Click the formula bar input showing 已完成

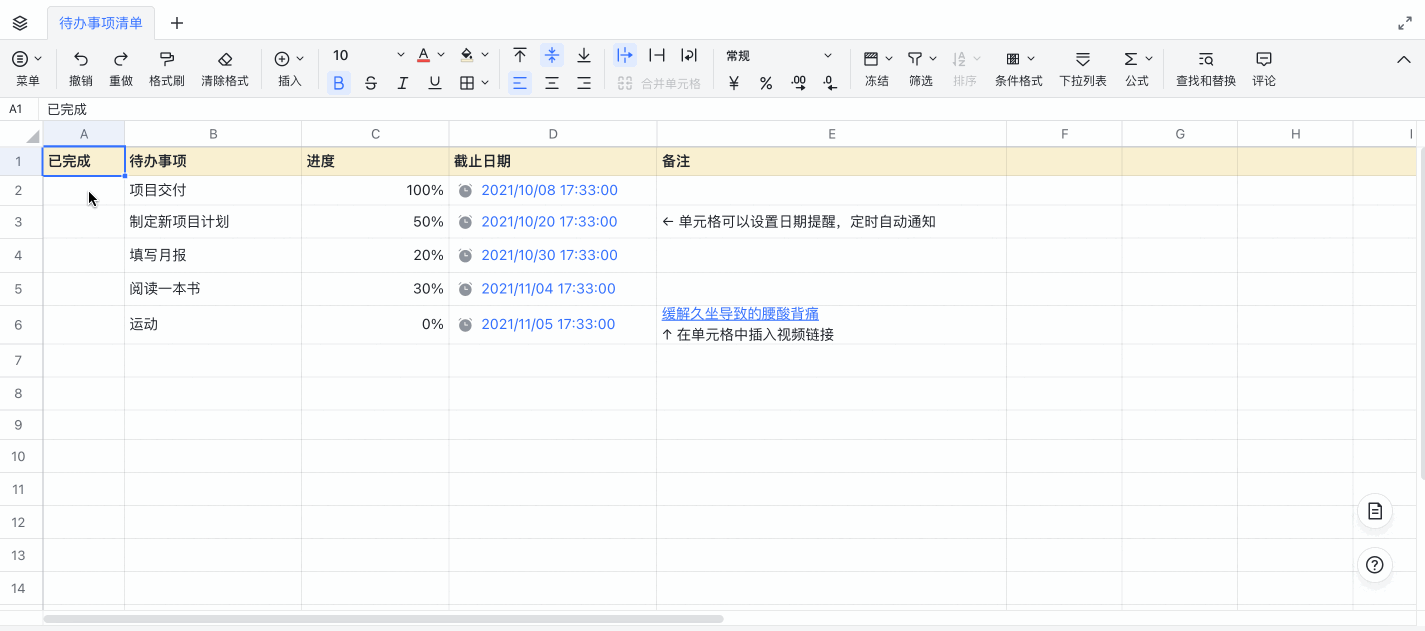(730, 110)
